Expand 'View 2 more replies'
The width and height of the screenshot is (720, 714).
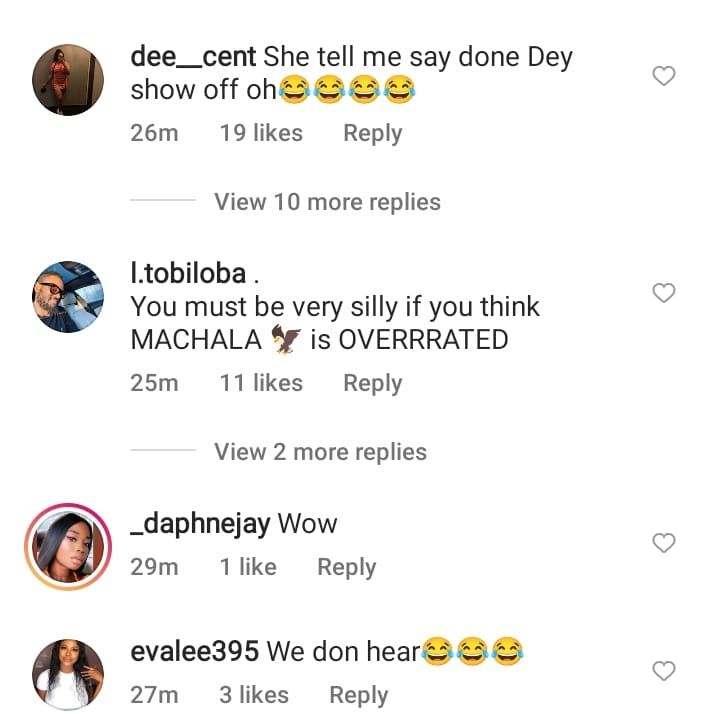coord(320,452)
